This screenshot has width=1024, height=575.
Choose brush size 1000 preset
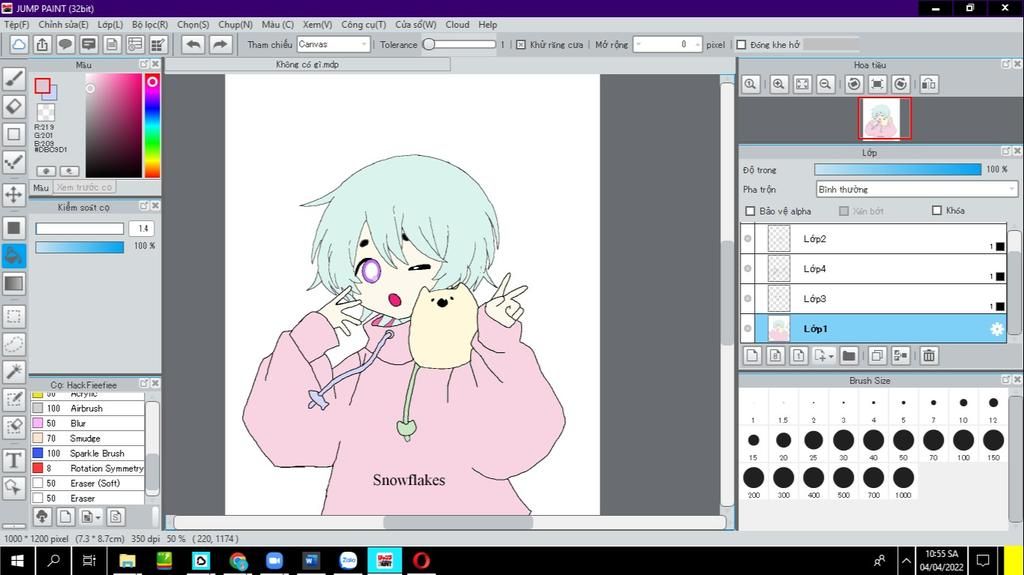(903, 482)
